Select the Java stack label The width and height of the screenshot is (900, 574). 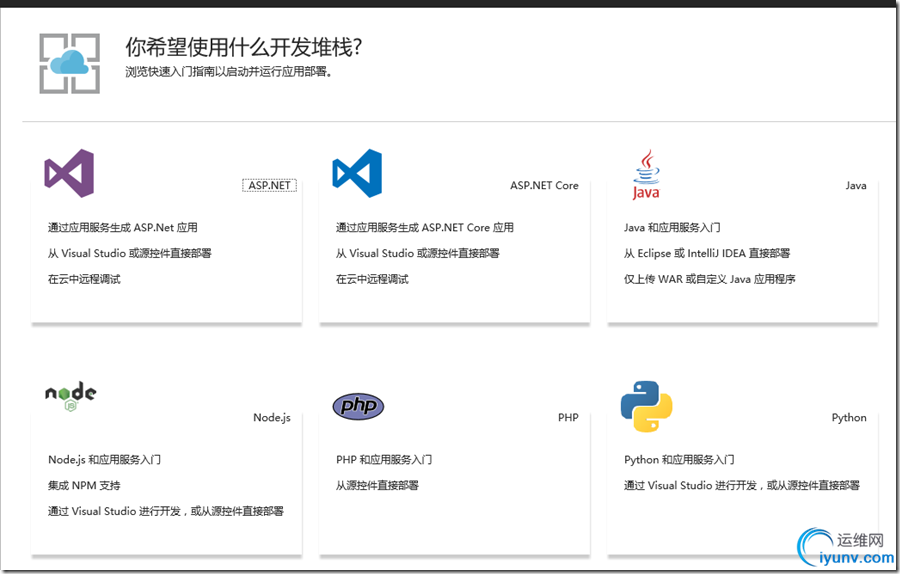[x=856, y=185]
